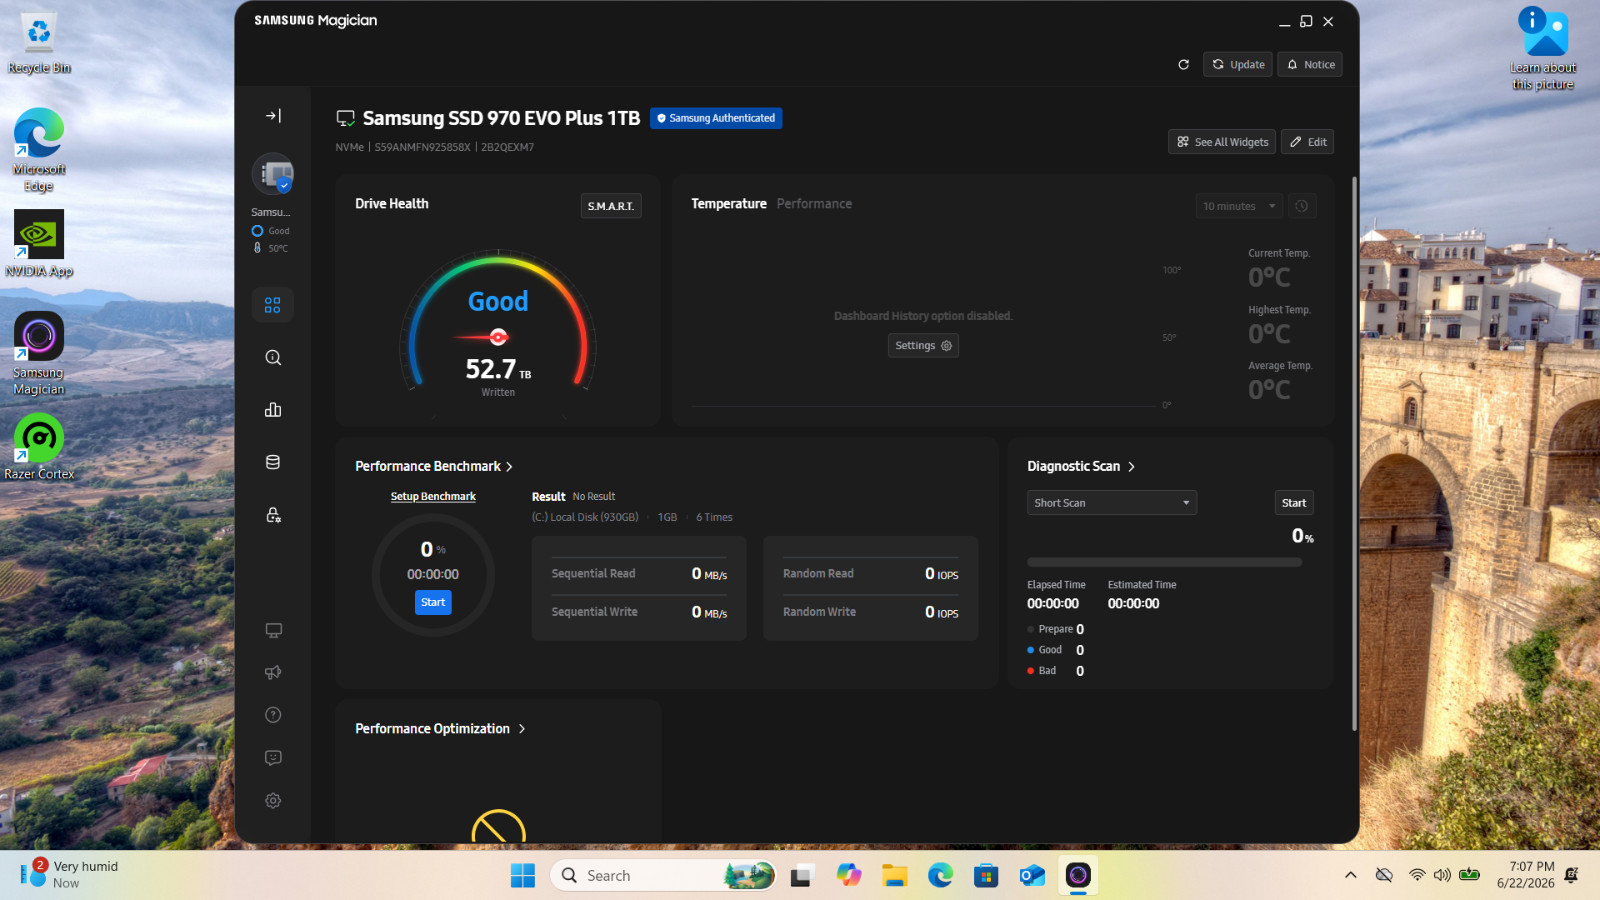1600x900 pixels.
Task: Click the Wi-Fi network tray icon
Action: 1416,875
